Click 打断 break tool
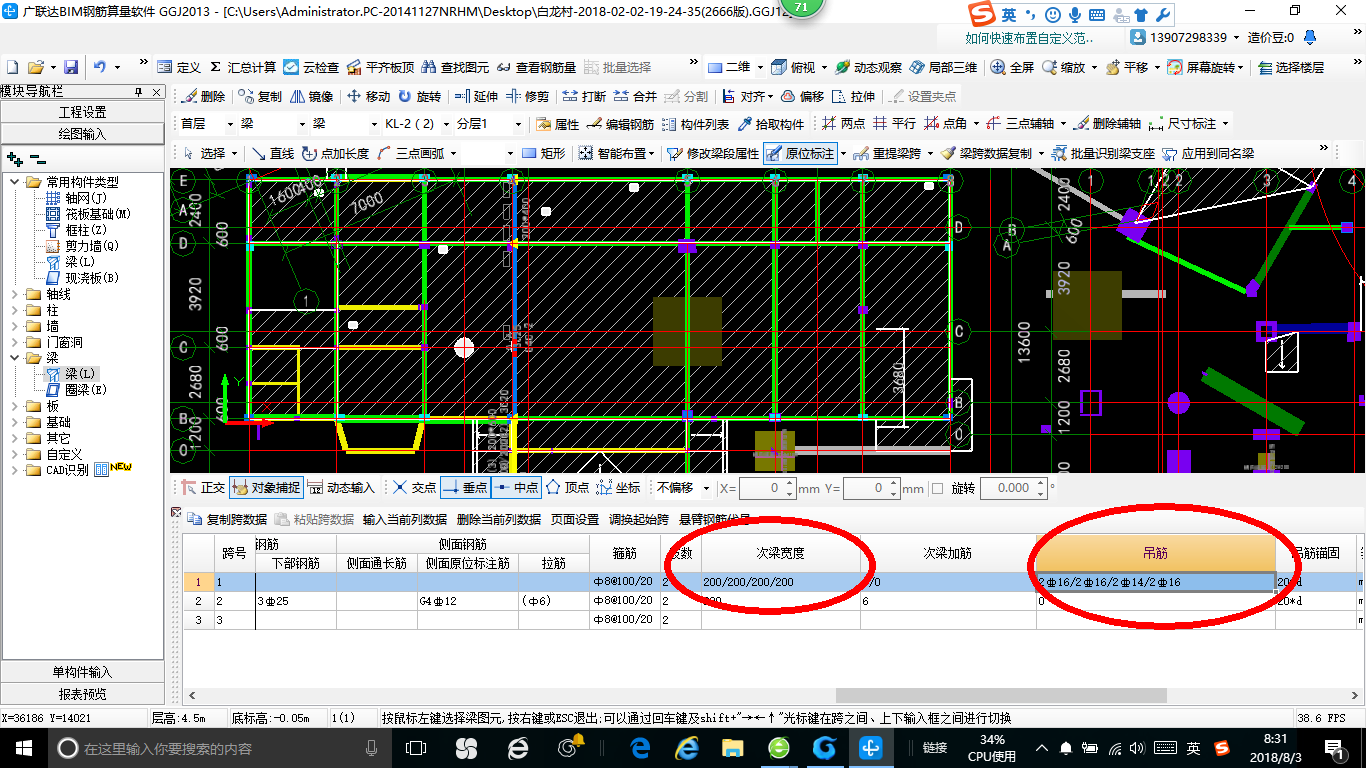Image resolution: width=1366 pixels, height=768 pixels. (x=584, y=96)
